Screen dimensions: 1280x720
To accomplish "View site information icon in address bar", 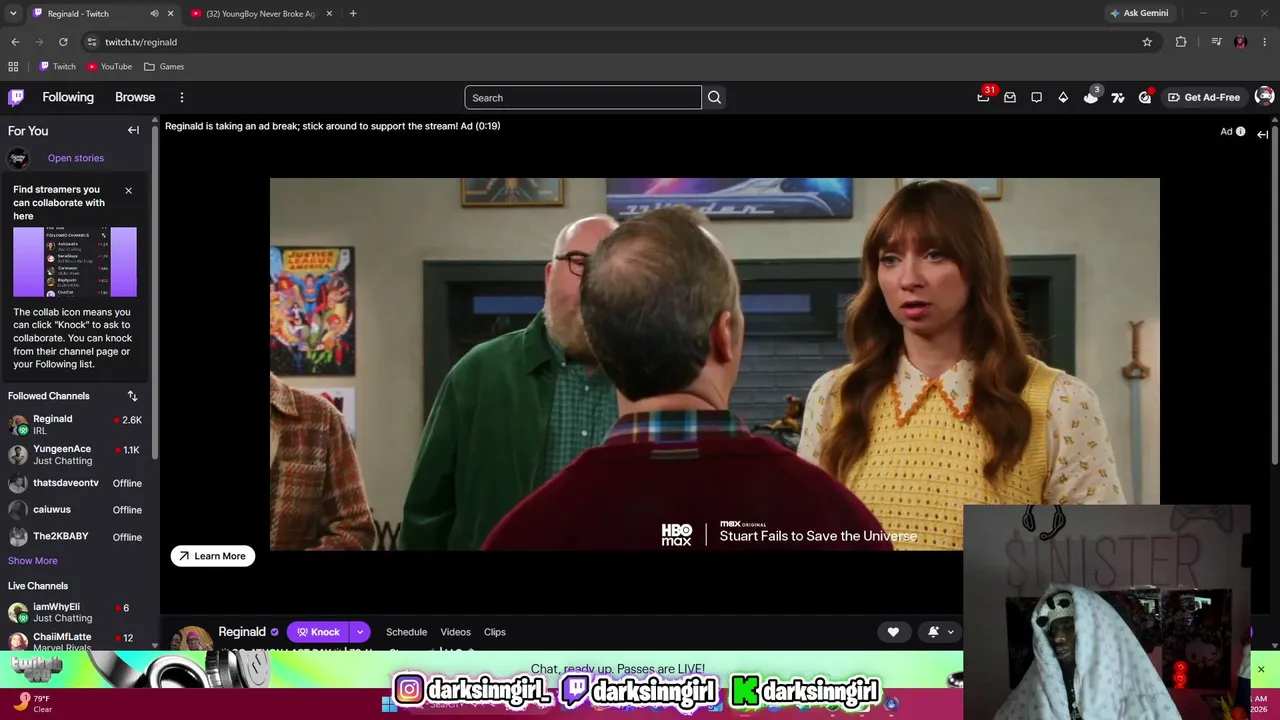I will point(91,42).
